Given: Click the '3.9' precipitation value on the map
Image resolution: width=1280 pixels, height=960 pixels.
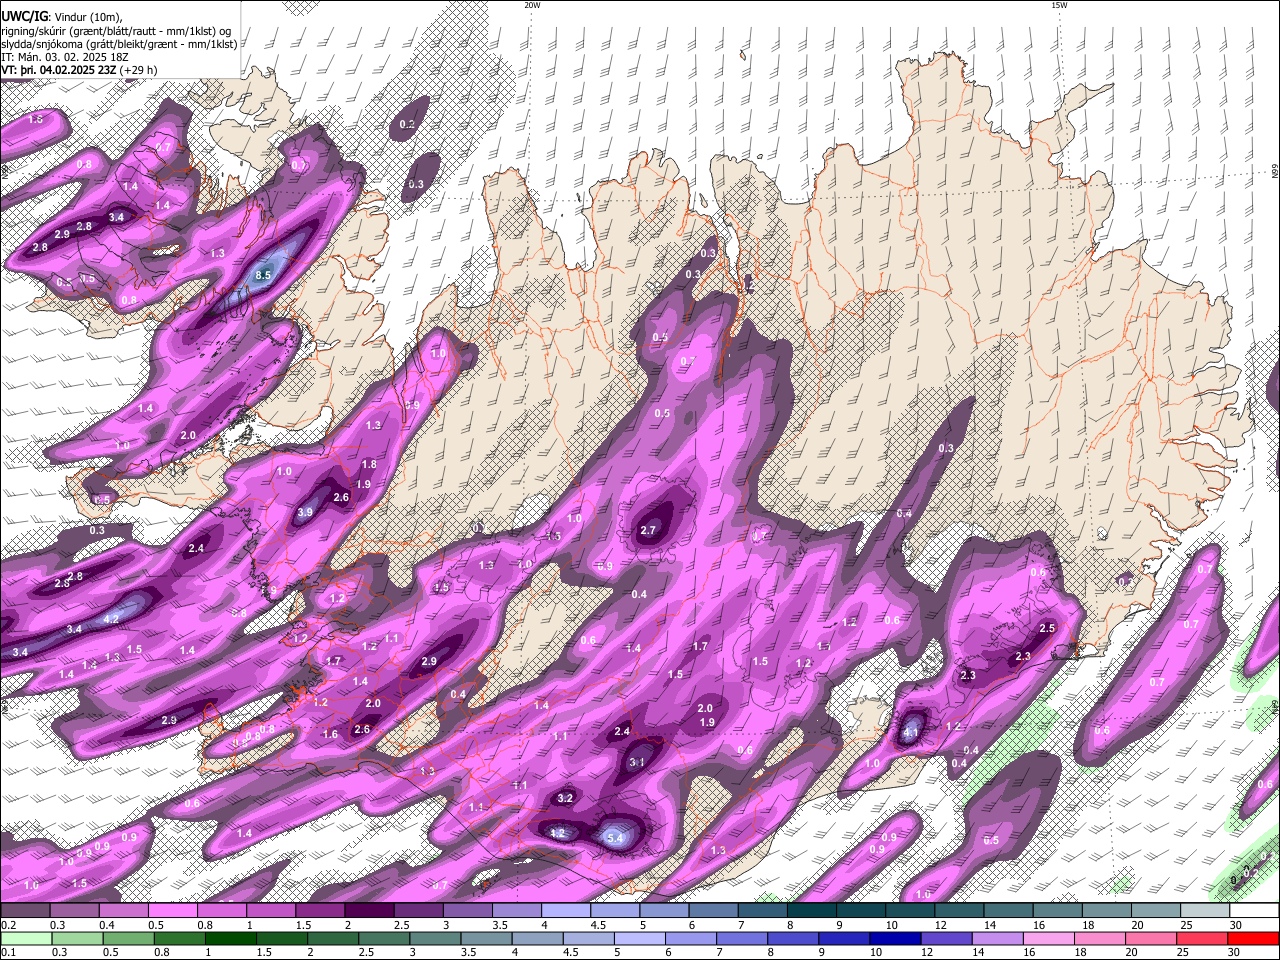Looking at the screenshot, I should coord(306,512).
